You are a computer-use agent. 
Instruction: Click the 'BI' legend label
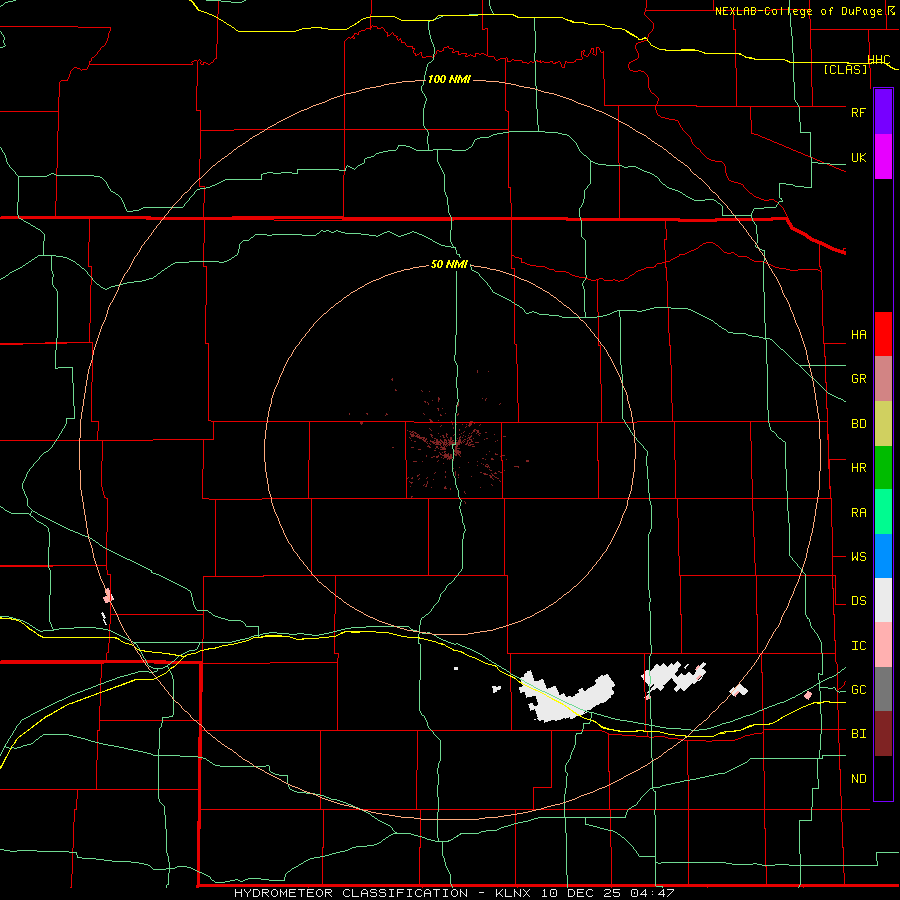pos(858,734)
